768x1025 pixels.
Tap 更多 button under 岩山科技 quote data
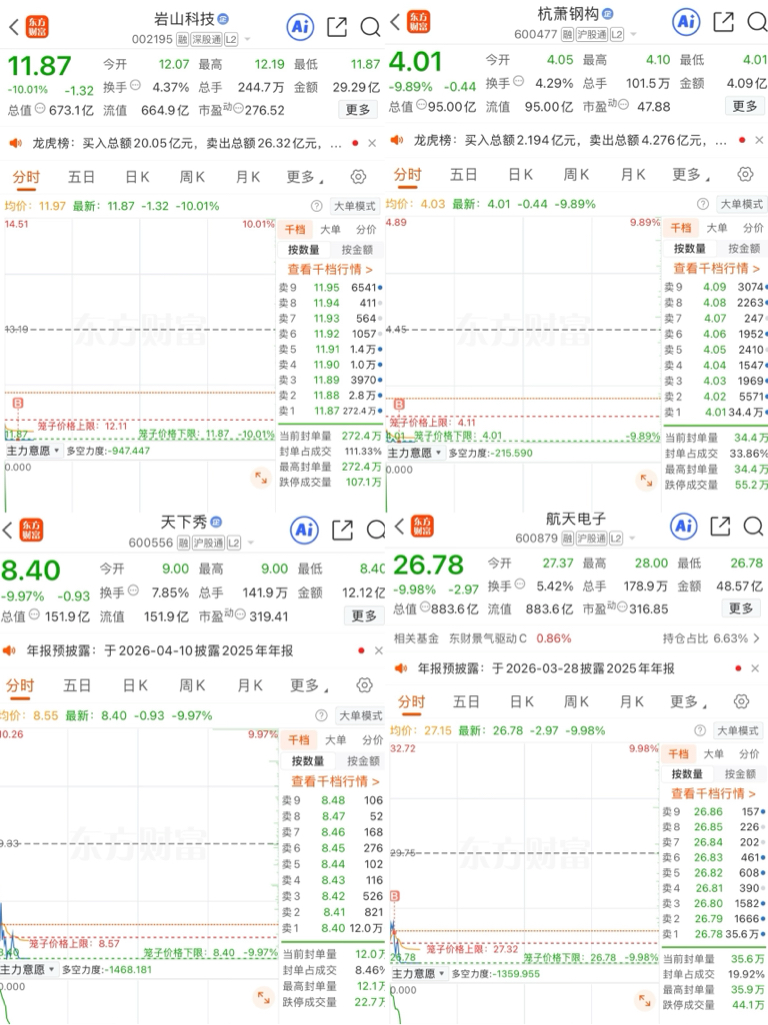358,109
